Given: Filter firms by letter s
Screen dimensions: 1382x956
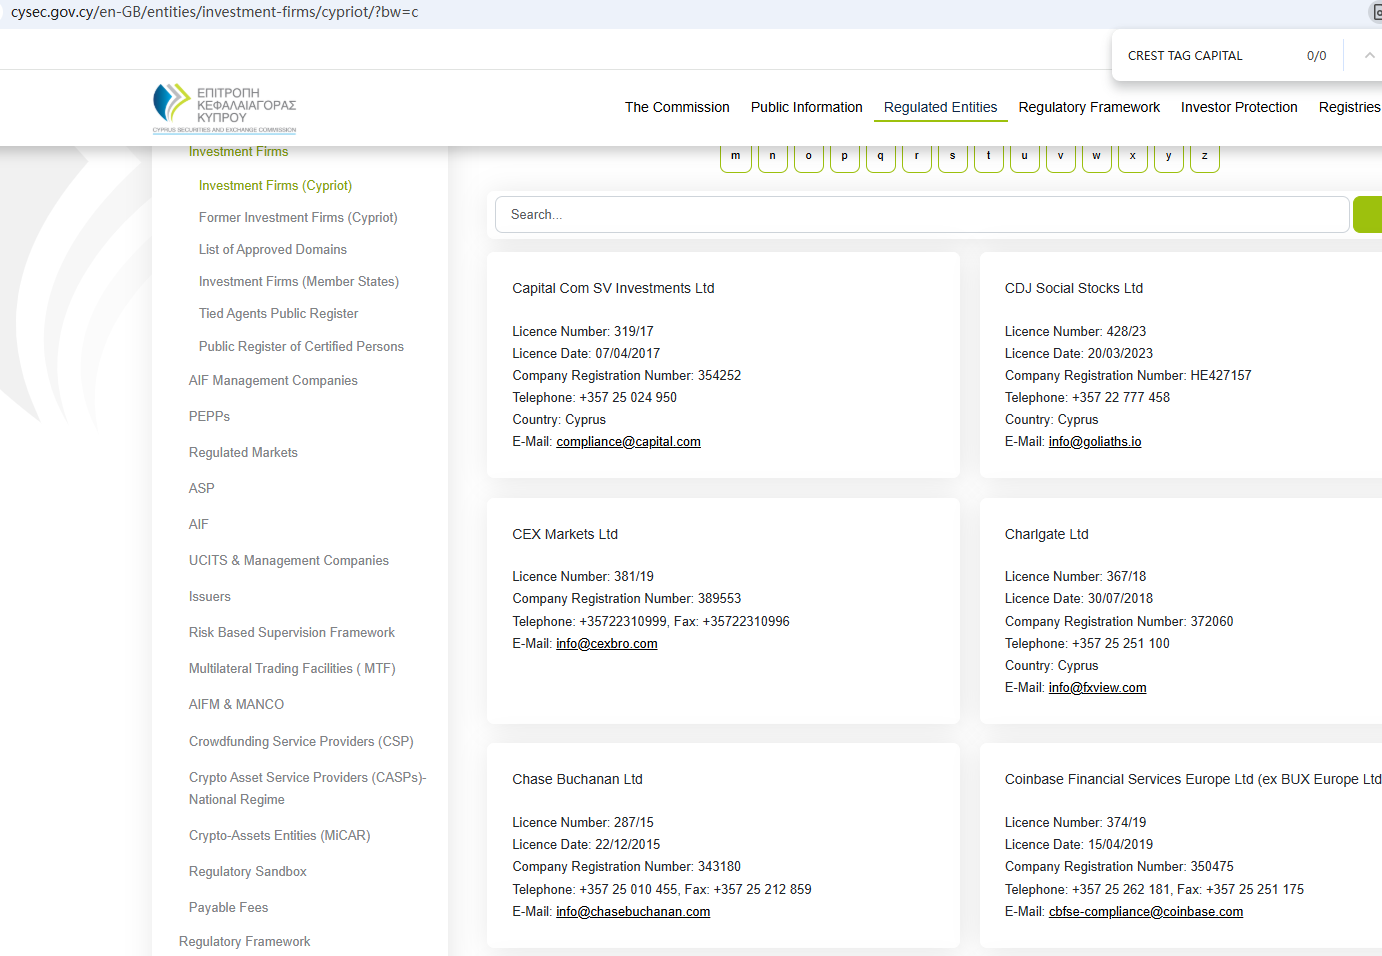Looking at the screenshot, I should [x=952, y=157].
